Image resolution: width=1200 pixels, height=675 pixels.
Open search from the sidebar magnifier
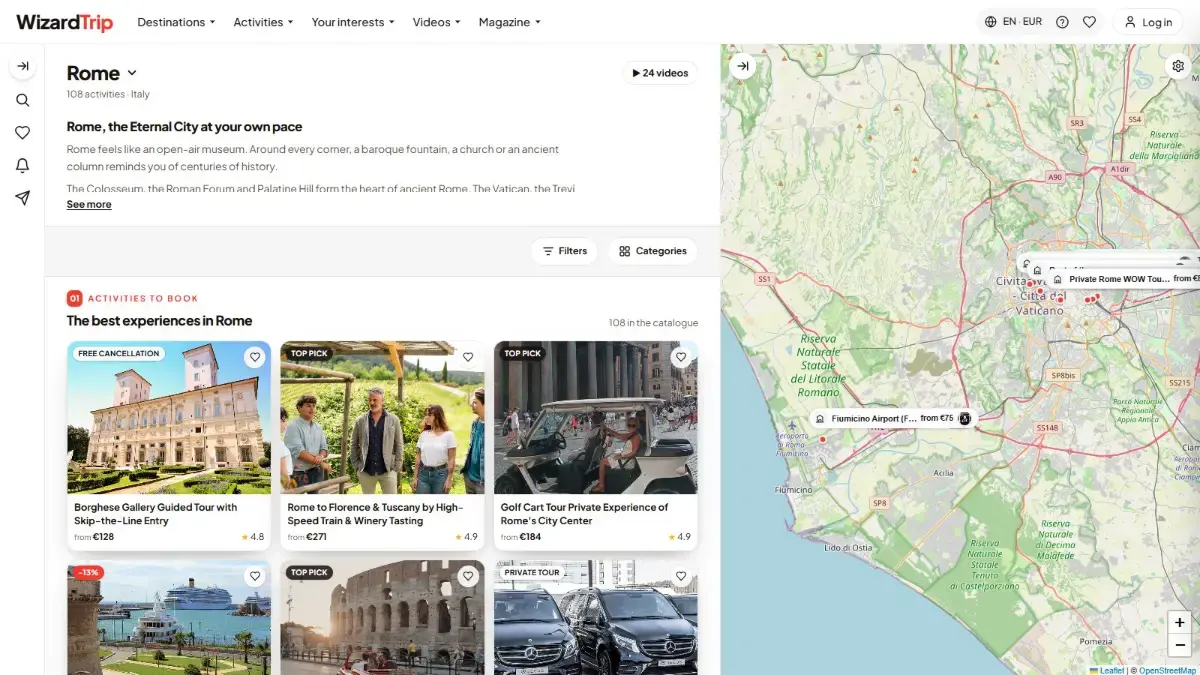(x=22, y=100)
